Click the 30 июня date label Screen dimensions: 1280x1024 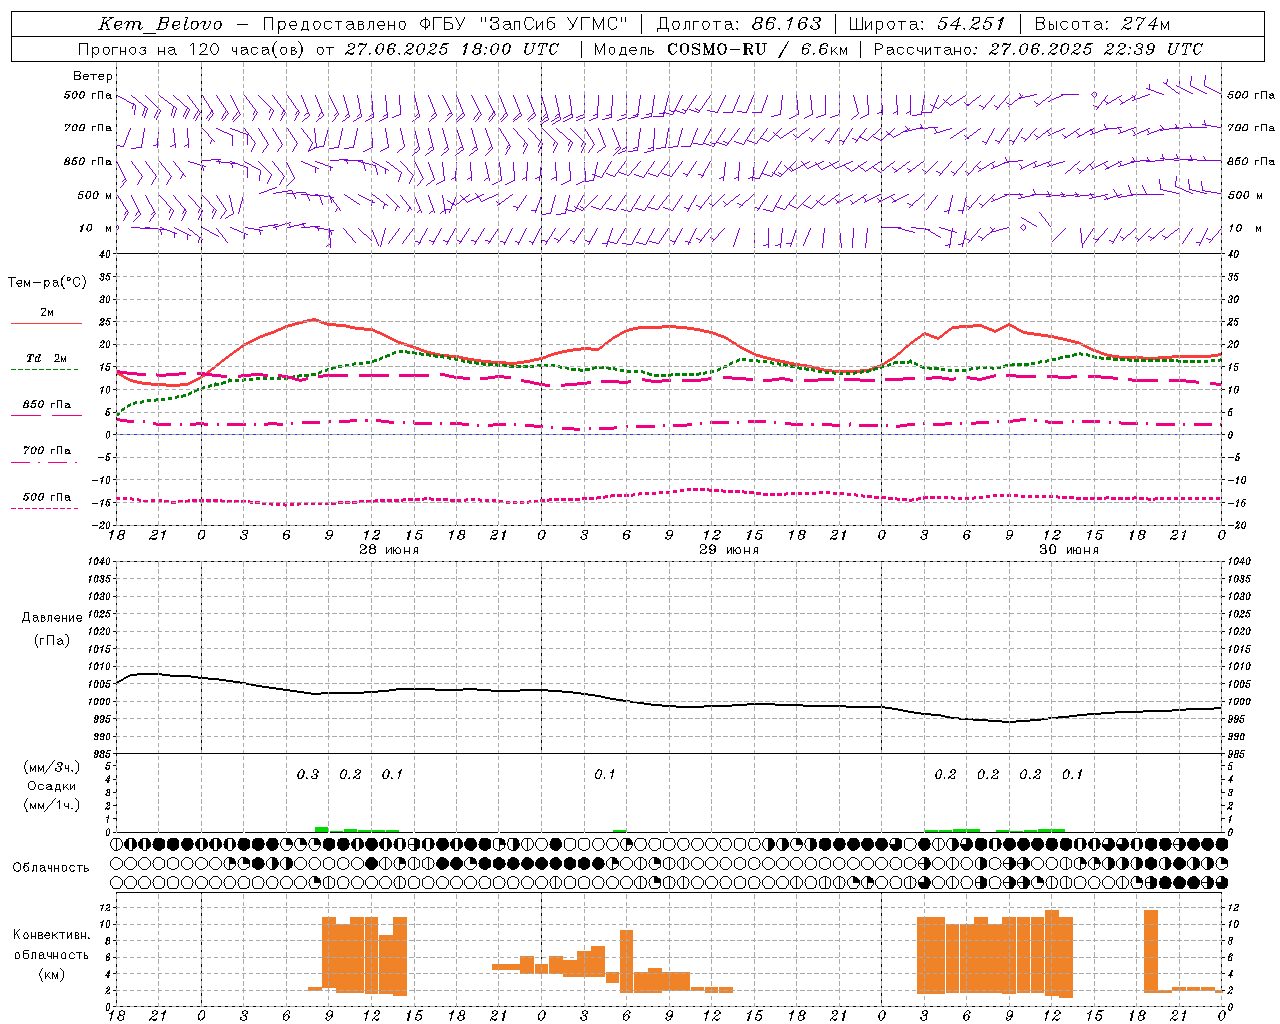tap(1069, 550)
